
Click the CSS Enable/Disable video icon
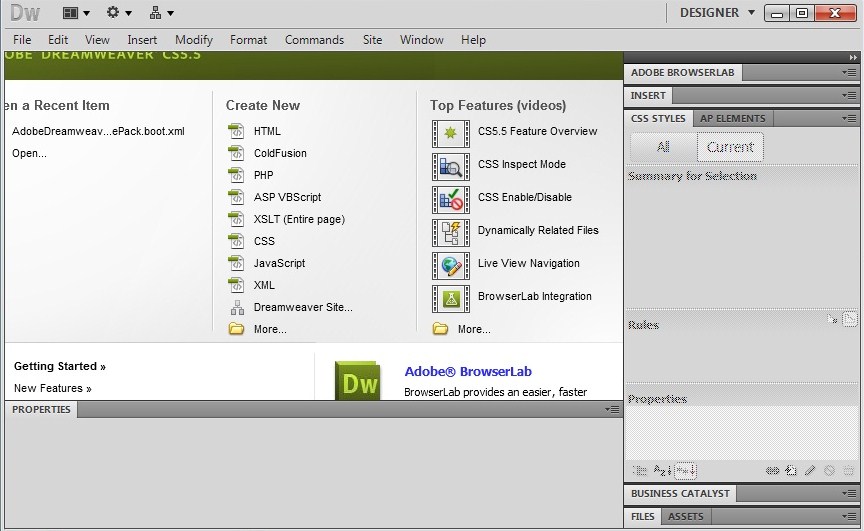(451, 199)
